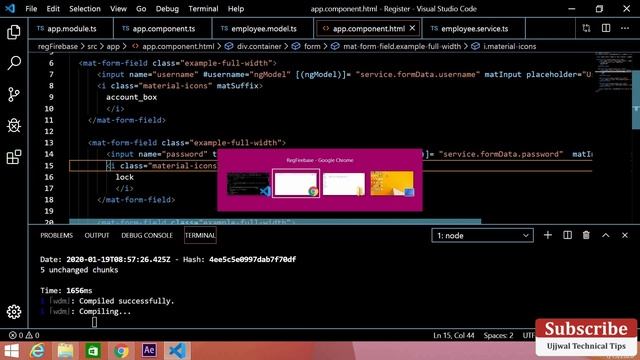This screenshot has height=360, width=640.
Task: Kill terminal with trash icon
Action: tap(586, 235)
